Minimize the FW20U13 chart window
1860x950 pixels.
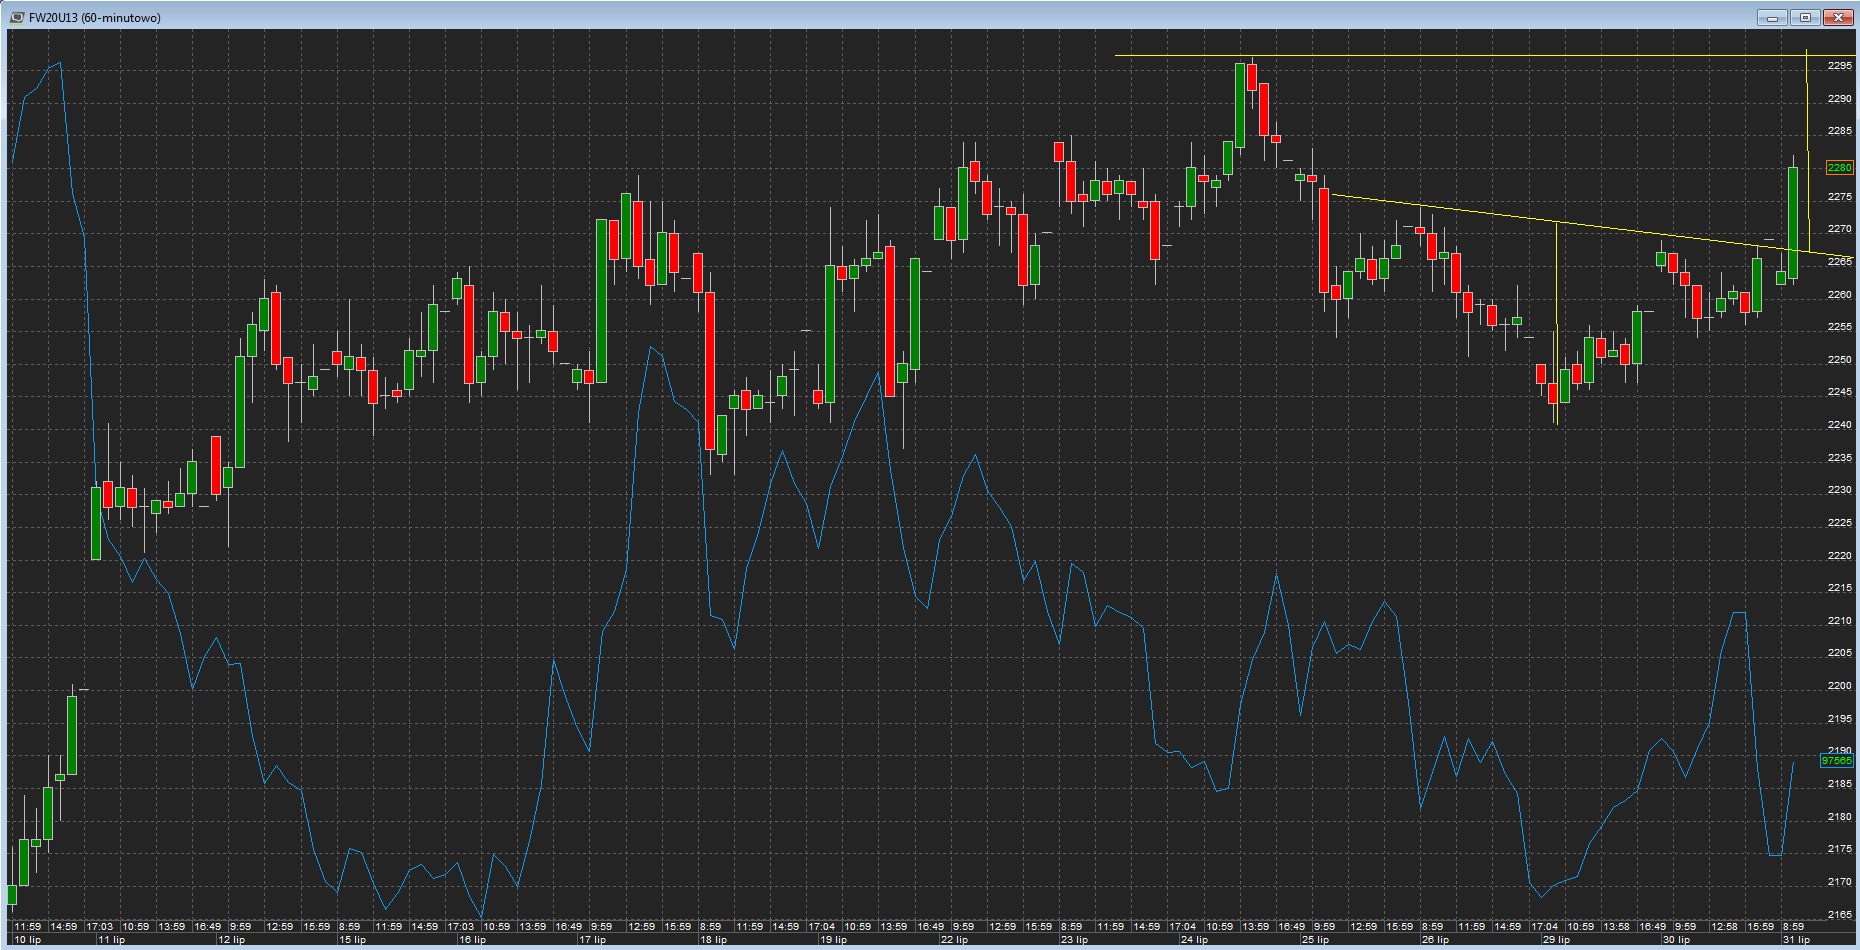coord(1772,17)
